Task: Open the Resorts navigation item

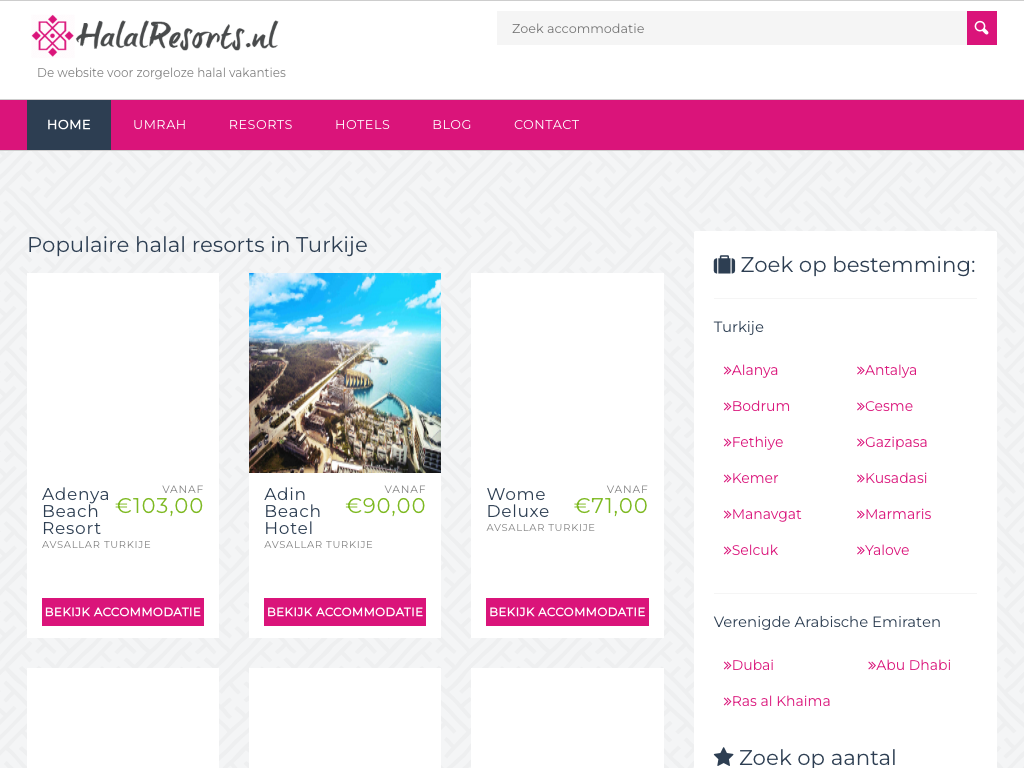Action: point(260,125)
